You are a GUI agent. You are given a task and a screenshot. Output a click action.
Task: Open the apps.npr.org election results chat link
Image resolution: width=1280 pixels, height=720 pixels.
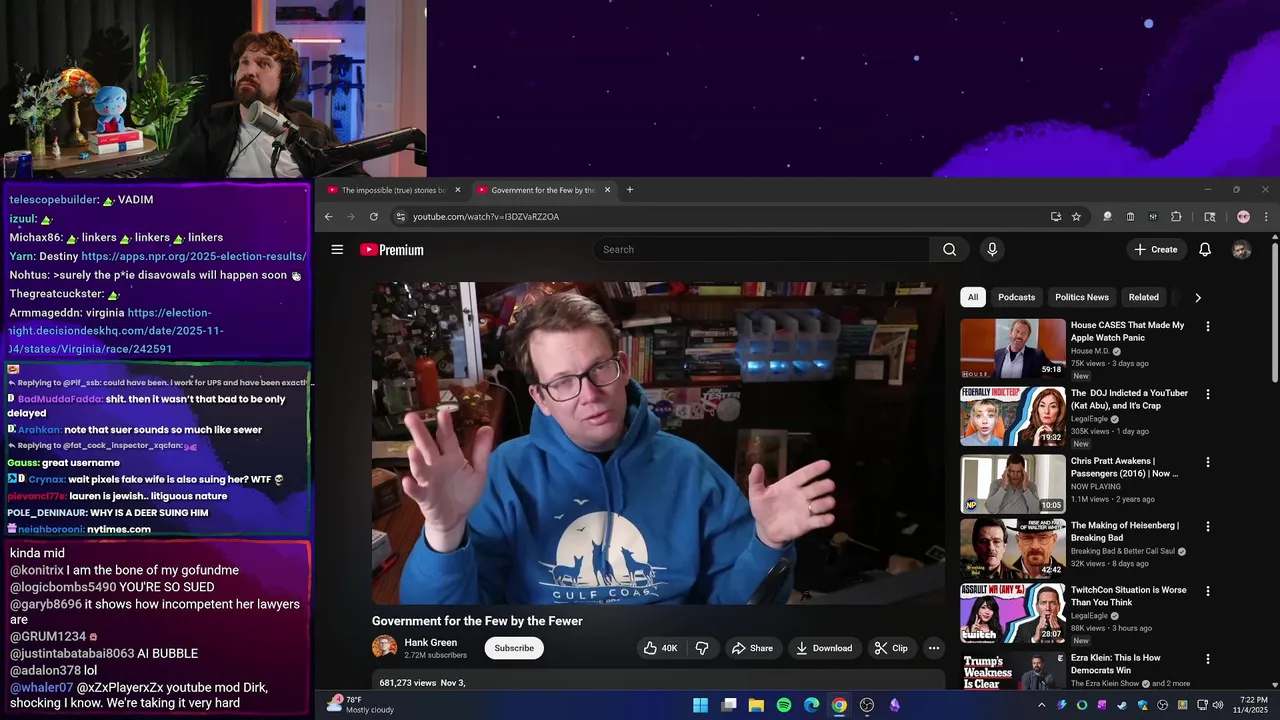194,257
